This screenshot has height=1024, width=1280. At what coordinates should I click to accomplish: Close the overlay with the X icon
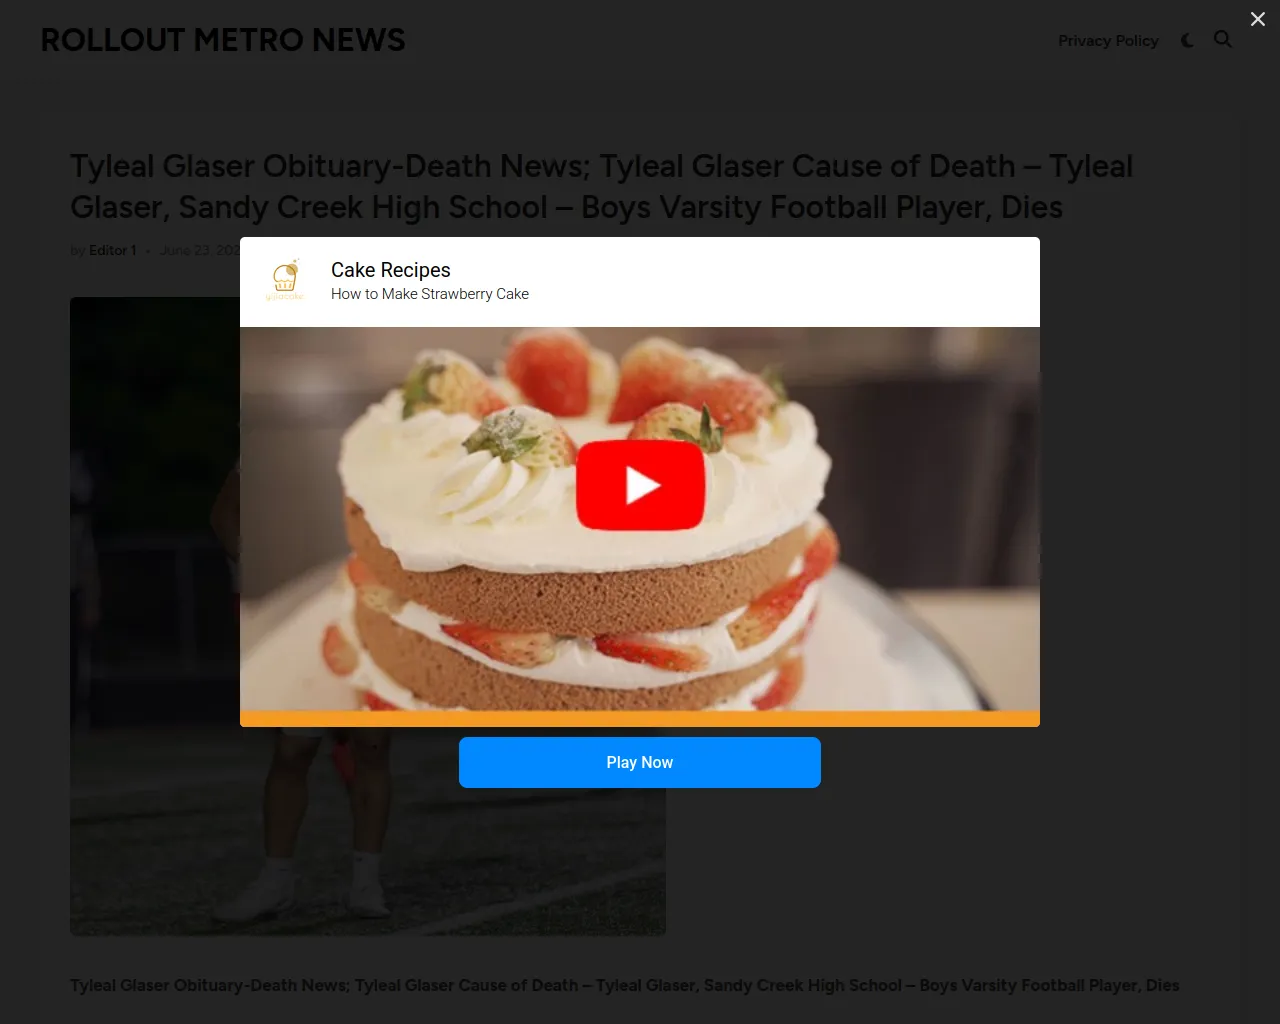click(1258, 19)
